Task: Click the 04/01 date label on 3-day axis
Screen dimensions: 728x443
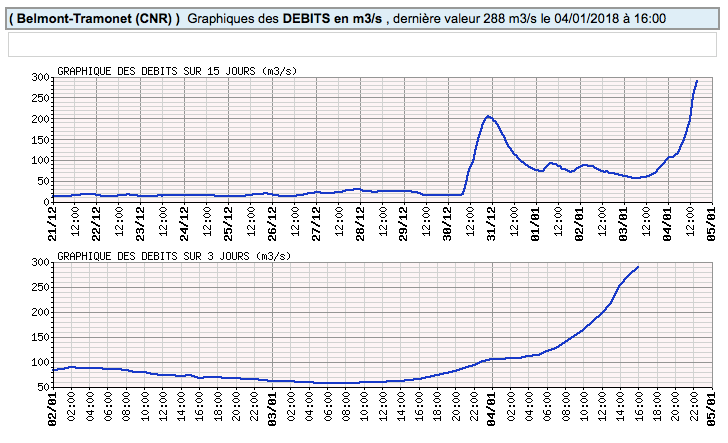Action: [493, 412]
